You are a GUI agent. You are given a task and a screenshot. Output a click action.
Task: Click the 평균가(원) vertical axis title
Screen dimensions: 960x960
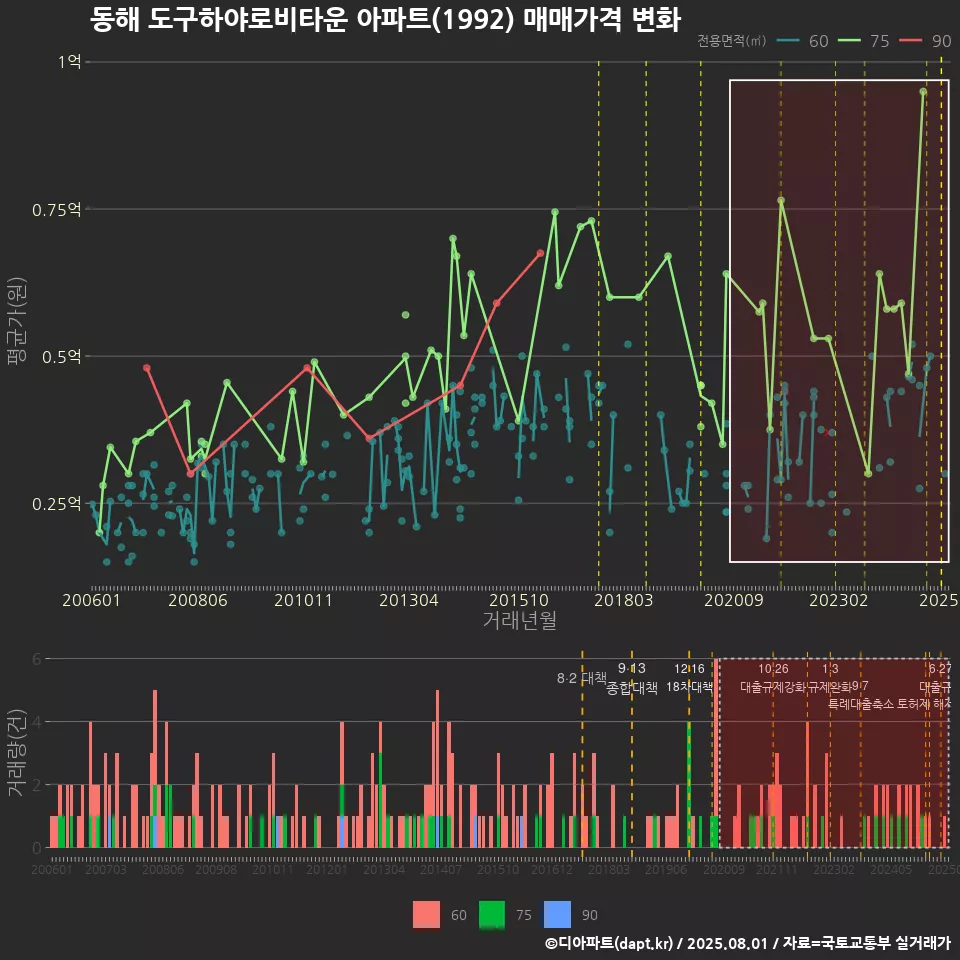pyautogui.click(x=16, y=321)
